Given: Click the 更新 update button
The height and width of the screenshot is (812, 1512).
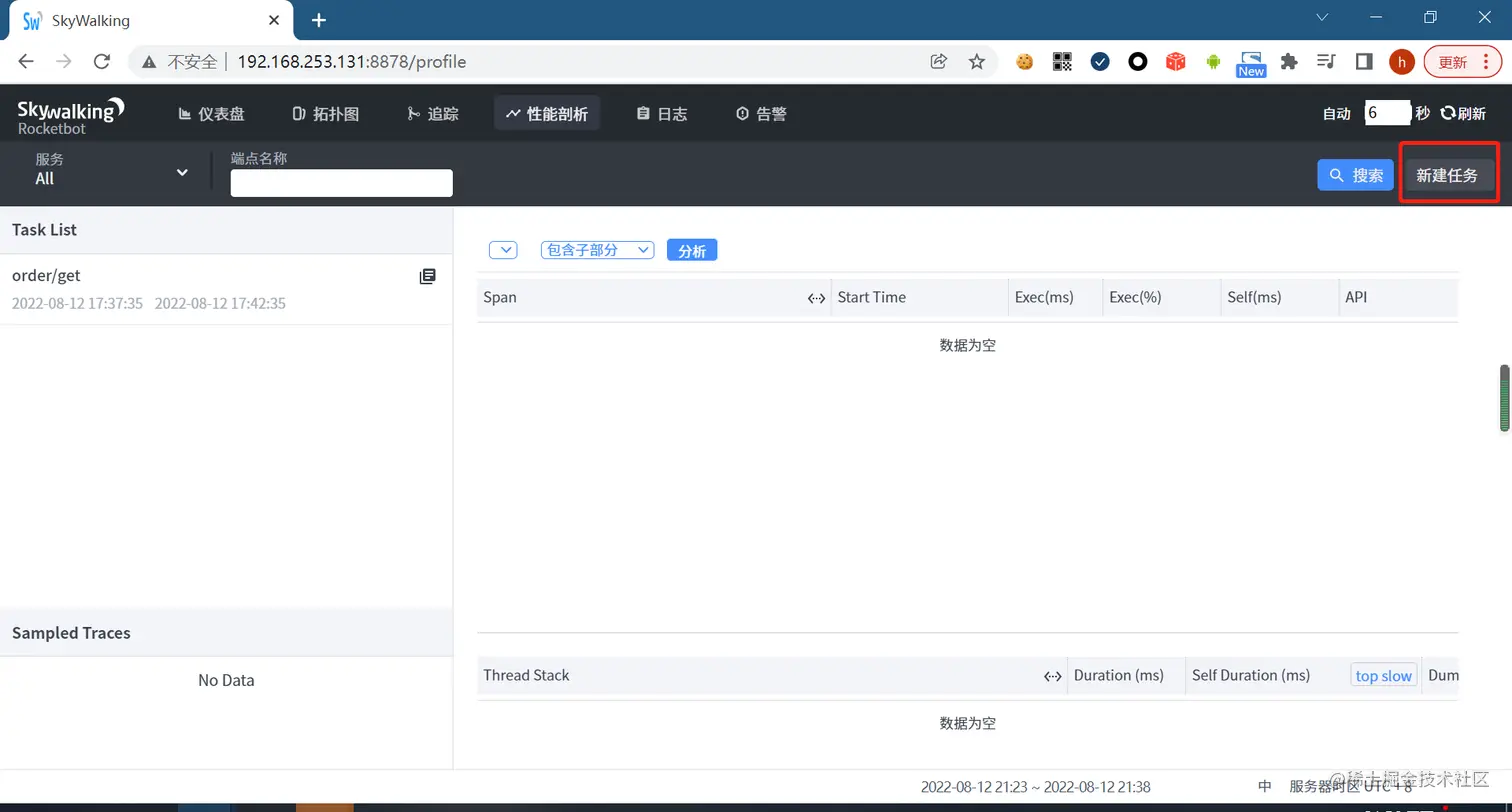Looking at the screenshot, I should tap(1462, 62).
